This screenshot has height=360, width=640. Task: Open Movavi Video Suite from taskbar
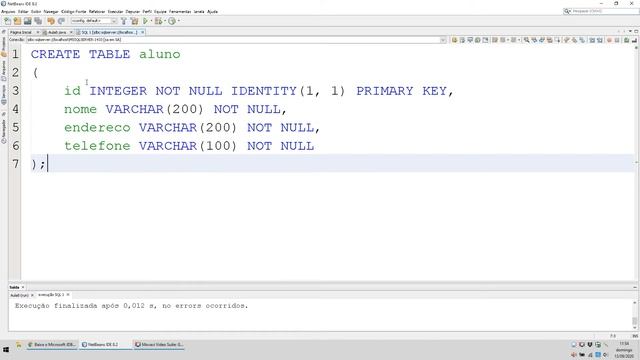pos(159,345)
